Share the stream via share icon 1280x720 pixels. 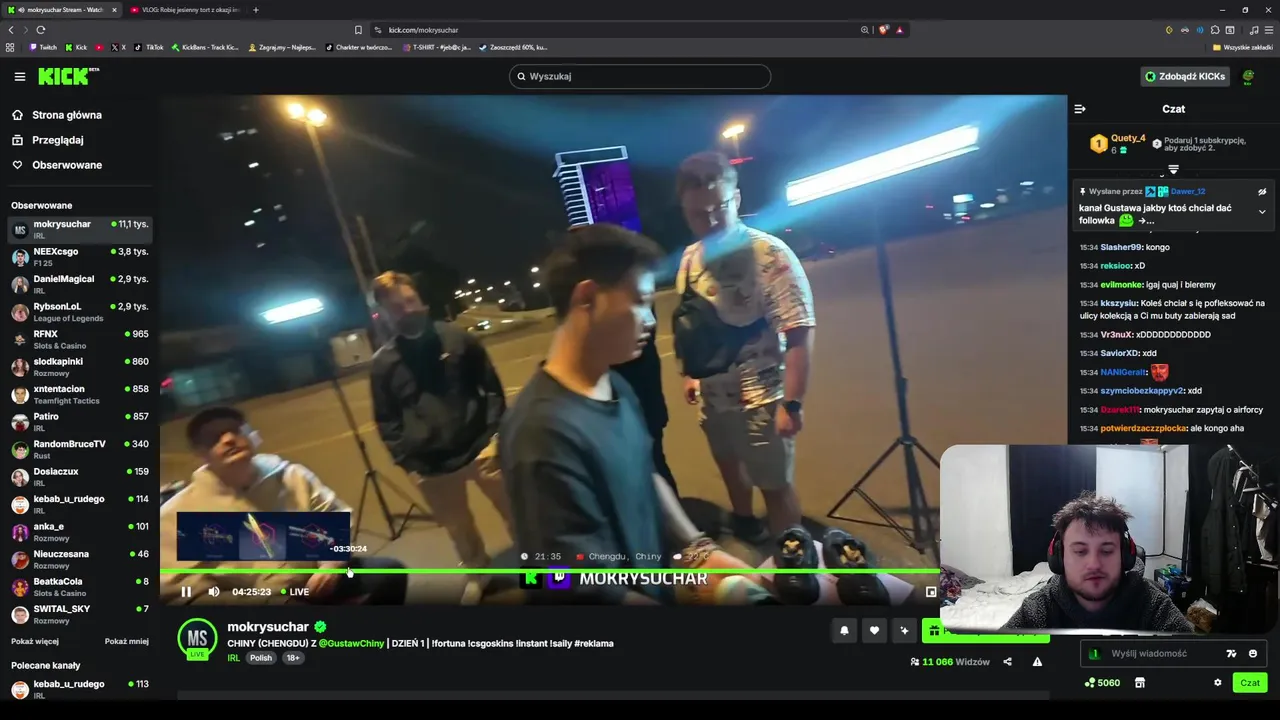point(1007,662)
